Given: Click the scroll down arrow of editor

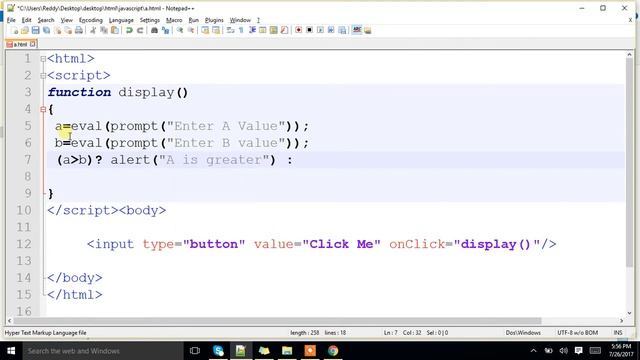Looking at the screenshot, I should pyautogui.click(x=629, y=313).
